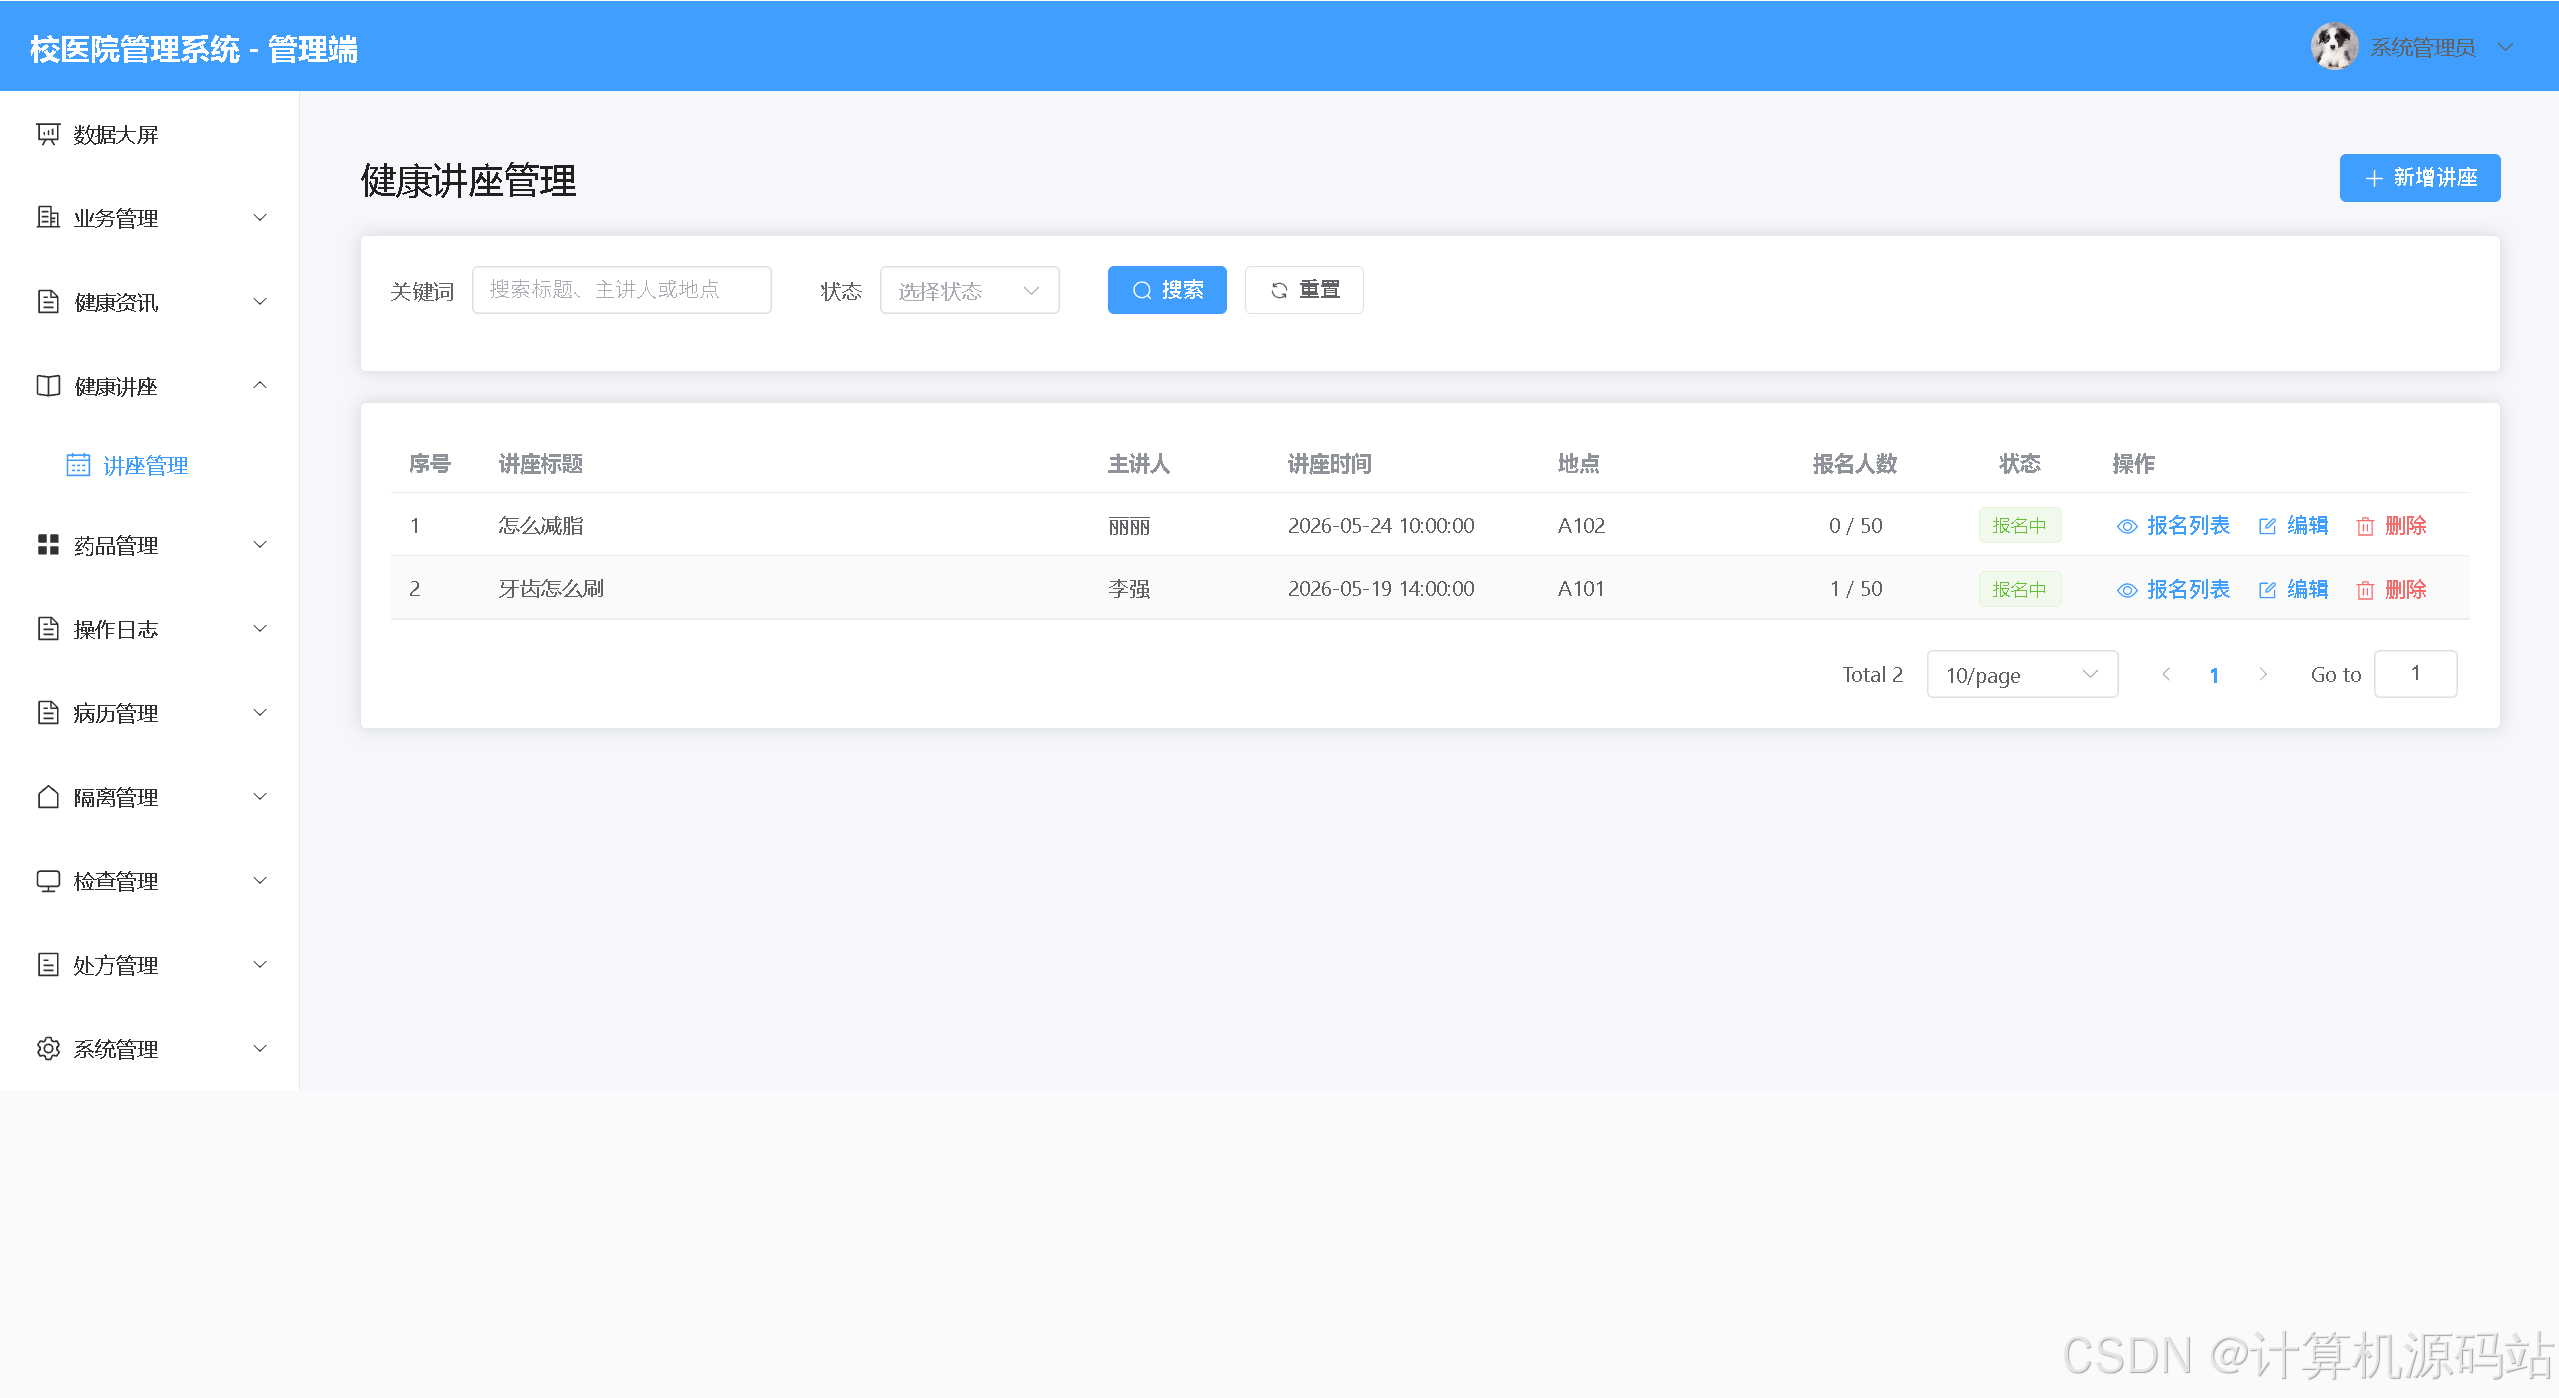Select the 讲座管理 submenu item
Screen dimensions: 2559x1398
[x=150, y=465]
